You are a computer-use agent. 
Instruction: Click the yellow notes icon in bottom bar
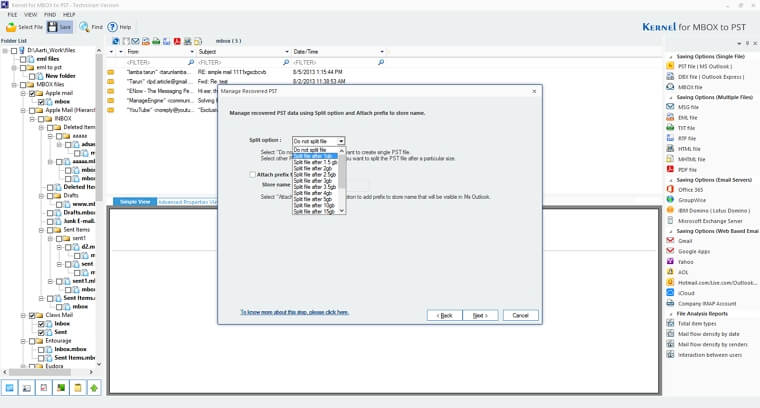click(x=78, y=388)
